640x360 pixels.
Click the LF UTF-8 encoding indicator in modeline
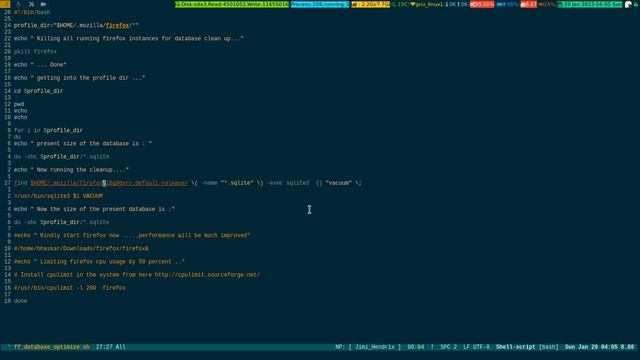476,347
